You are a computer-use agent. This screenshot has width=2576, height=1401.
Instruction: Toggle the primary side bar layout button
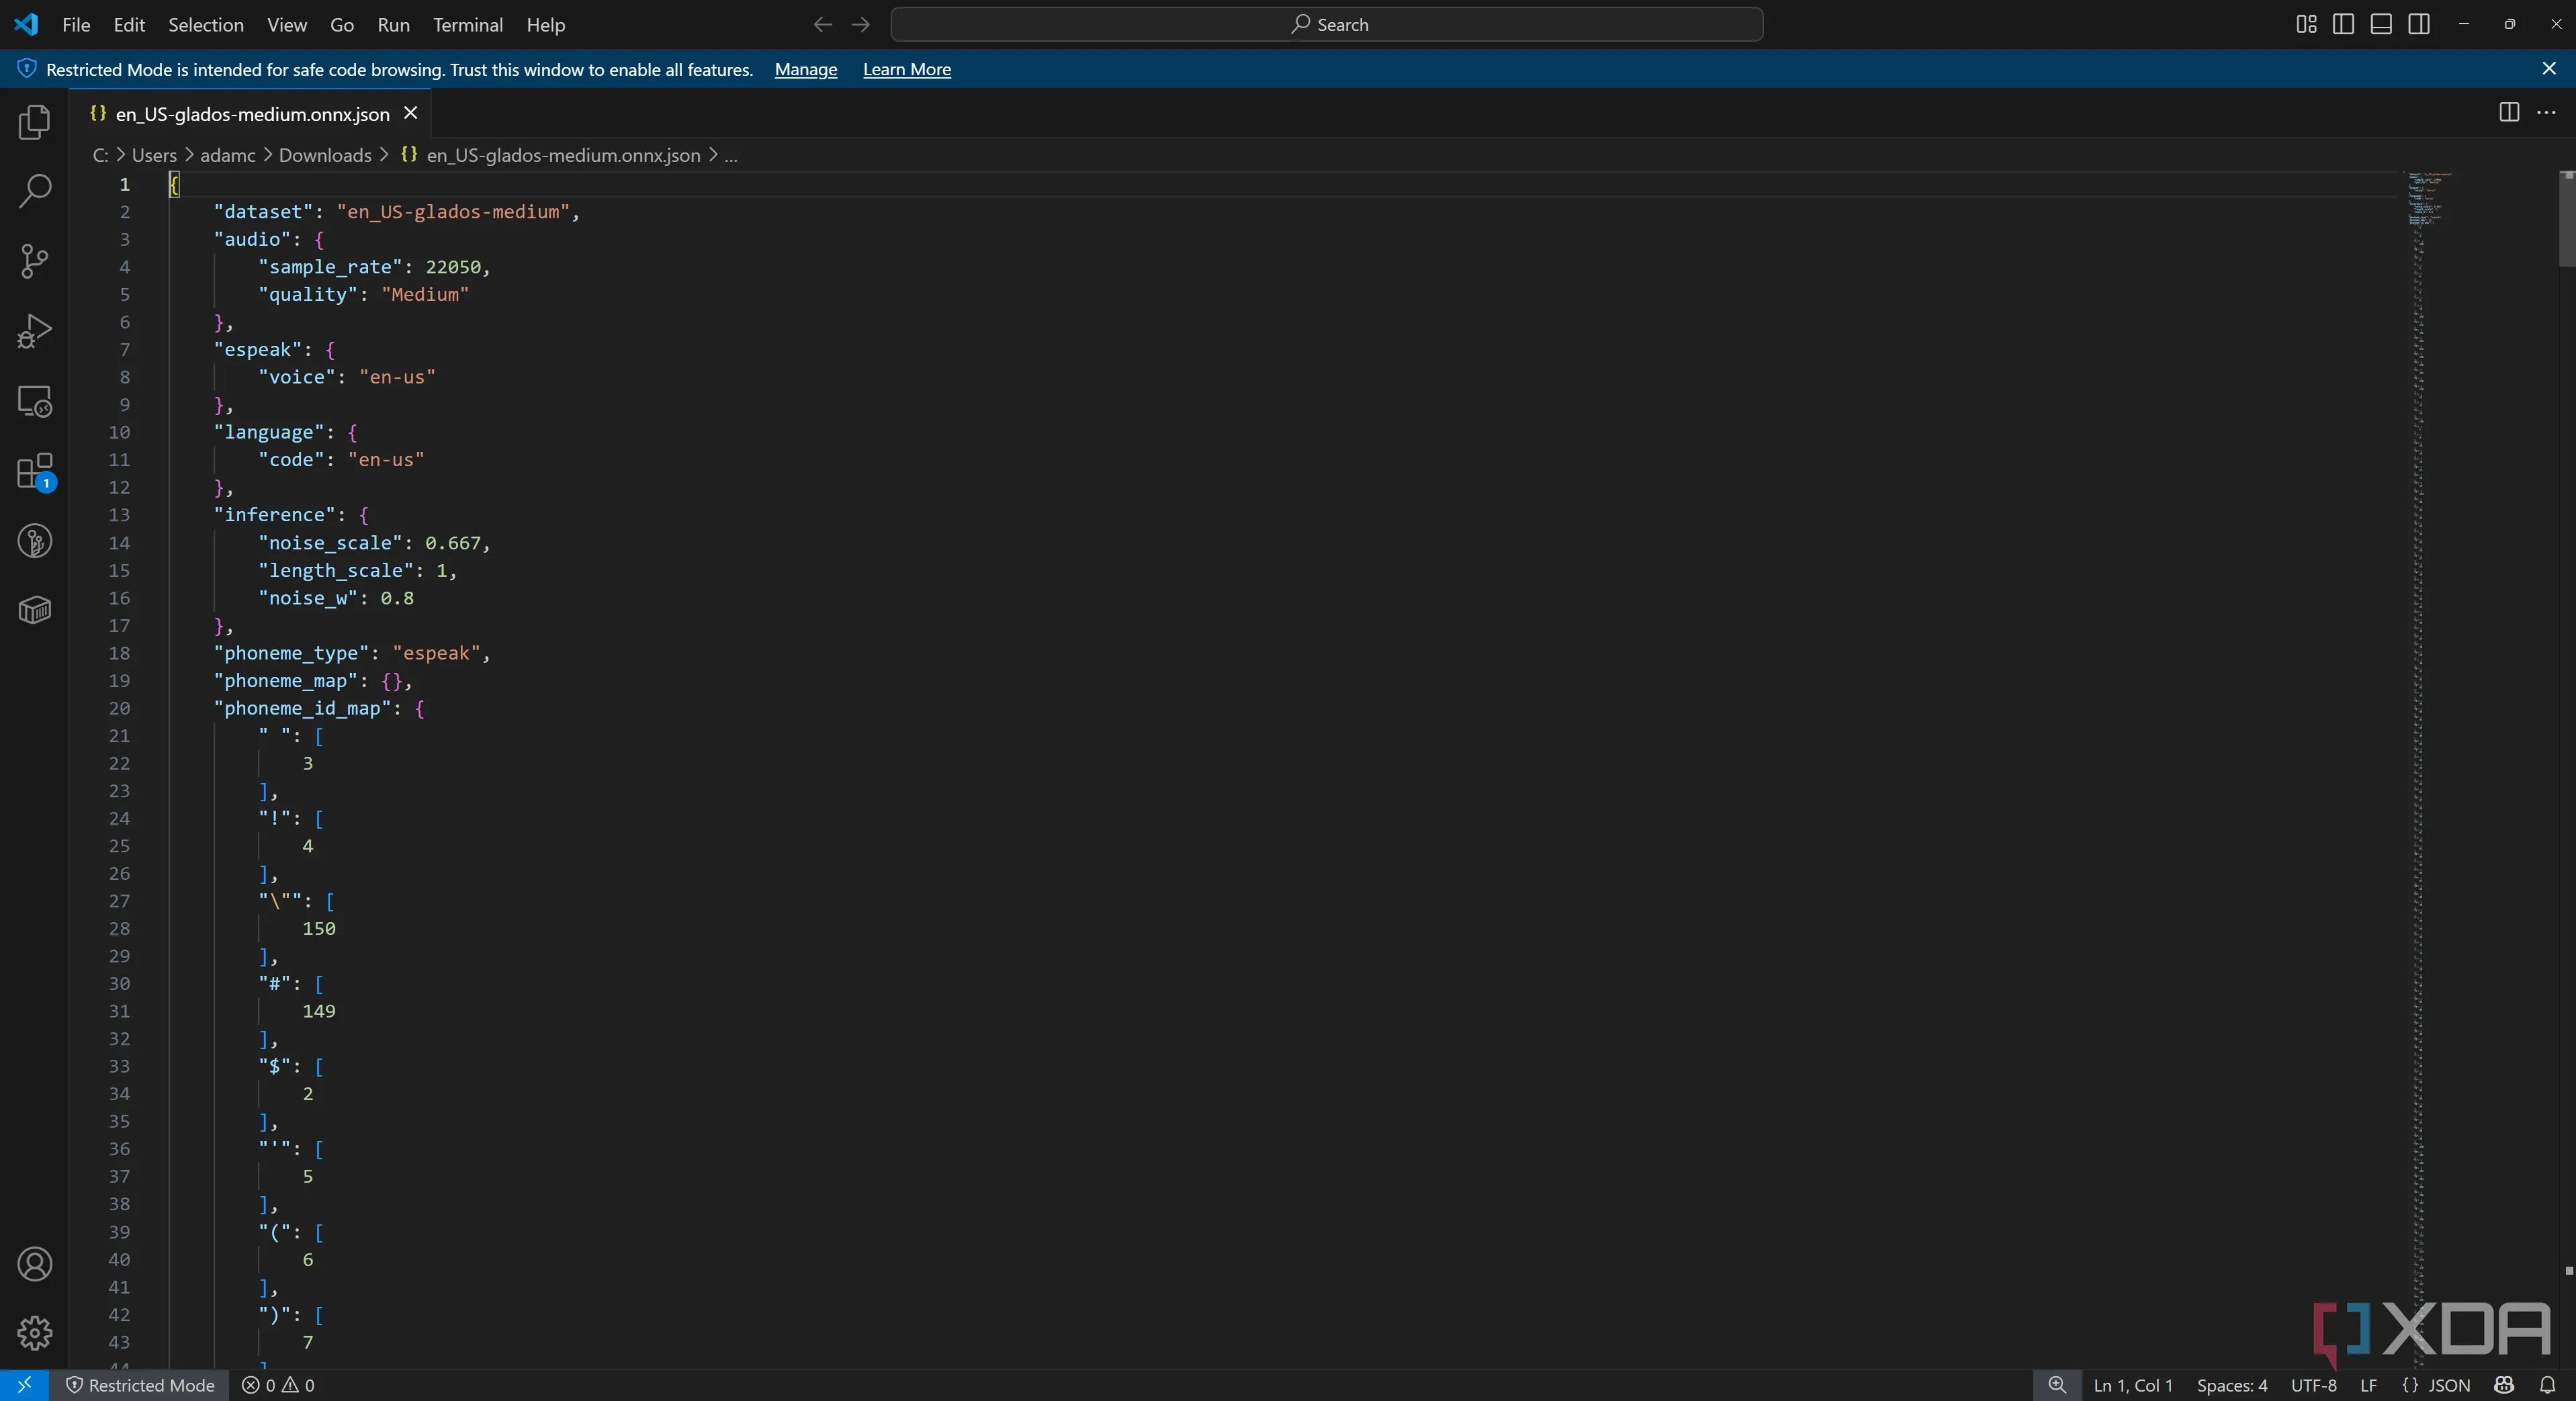2343,24
